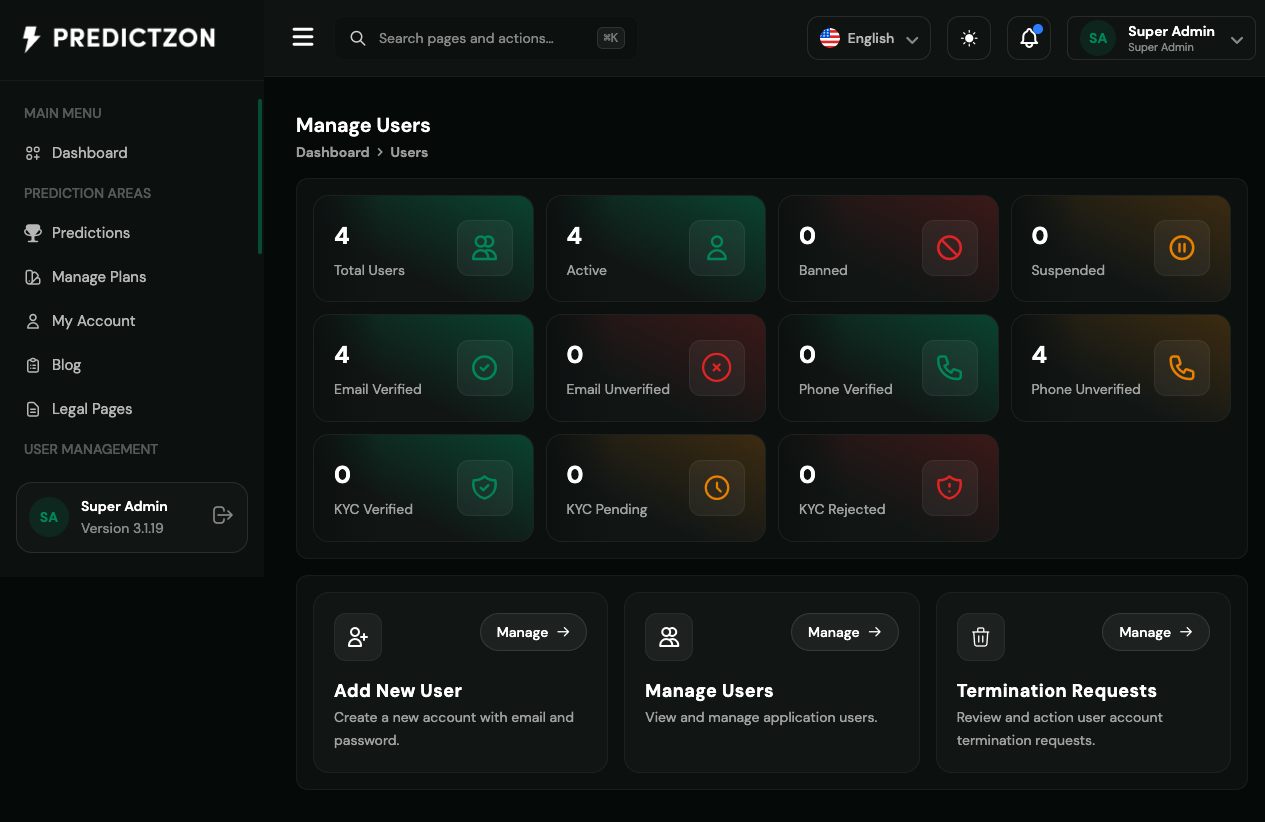Click the Manage Users card icon

coord(669,637)
